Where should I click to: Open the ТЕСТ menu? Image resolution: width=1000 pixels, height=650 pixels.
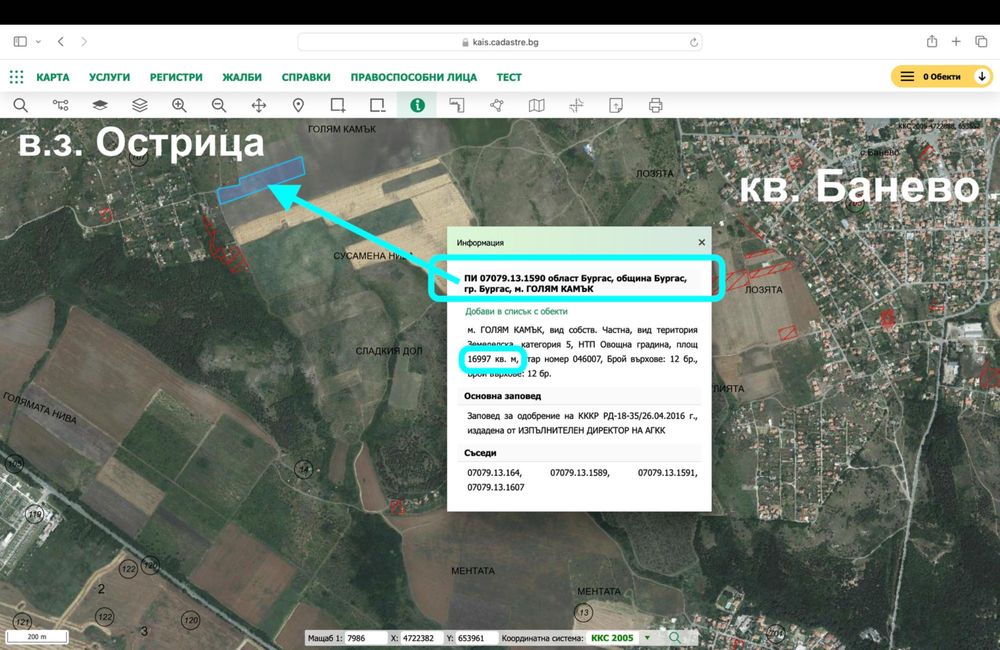509,77
